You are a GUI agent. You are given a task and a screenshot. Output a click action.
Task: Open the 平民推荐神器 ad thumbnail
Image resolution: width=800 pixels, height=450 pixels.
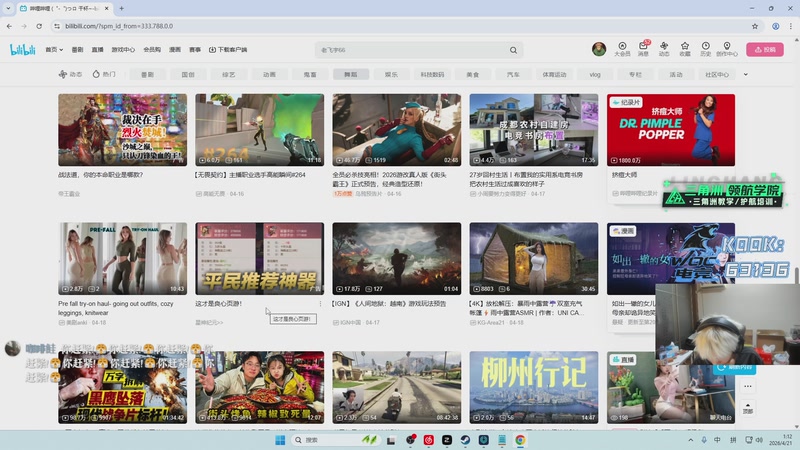click(259, 258)
